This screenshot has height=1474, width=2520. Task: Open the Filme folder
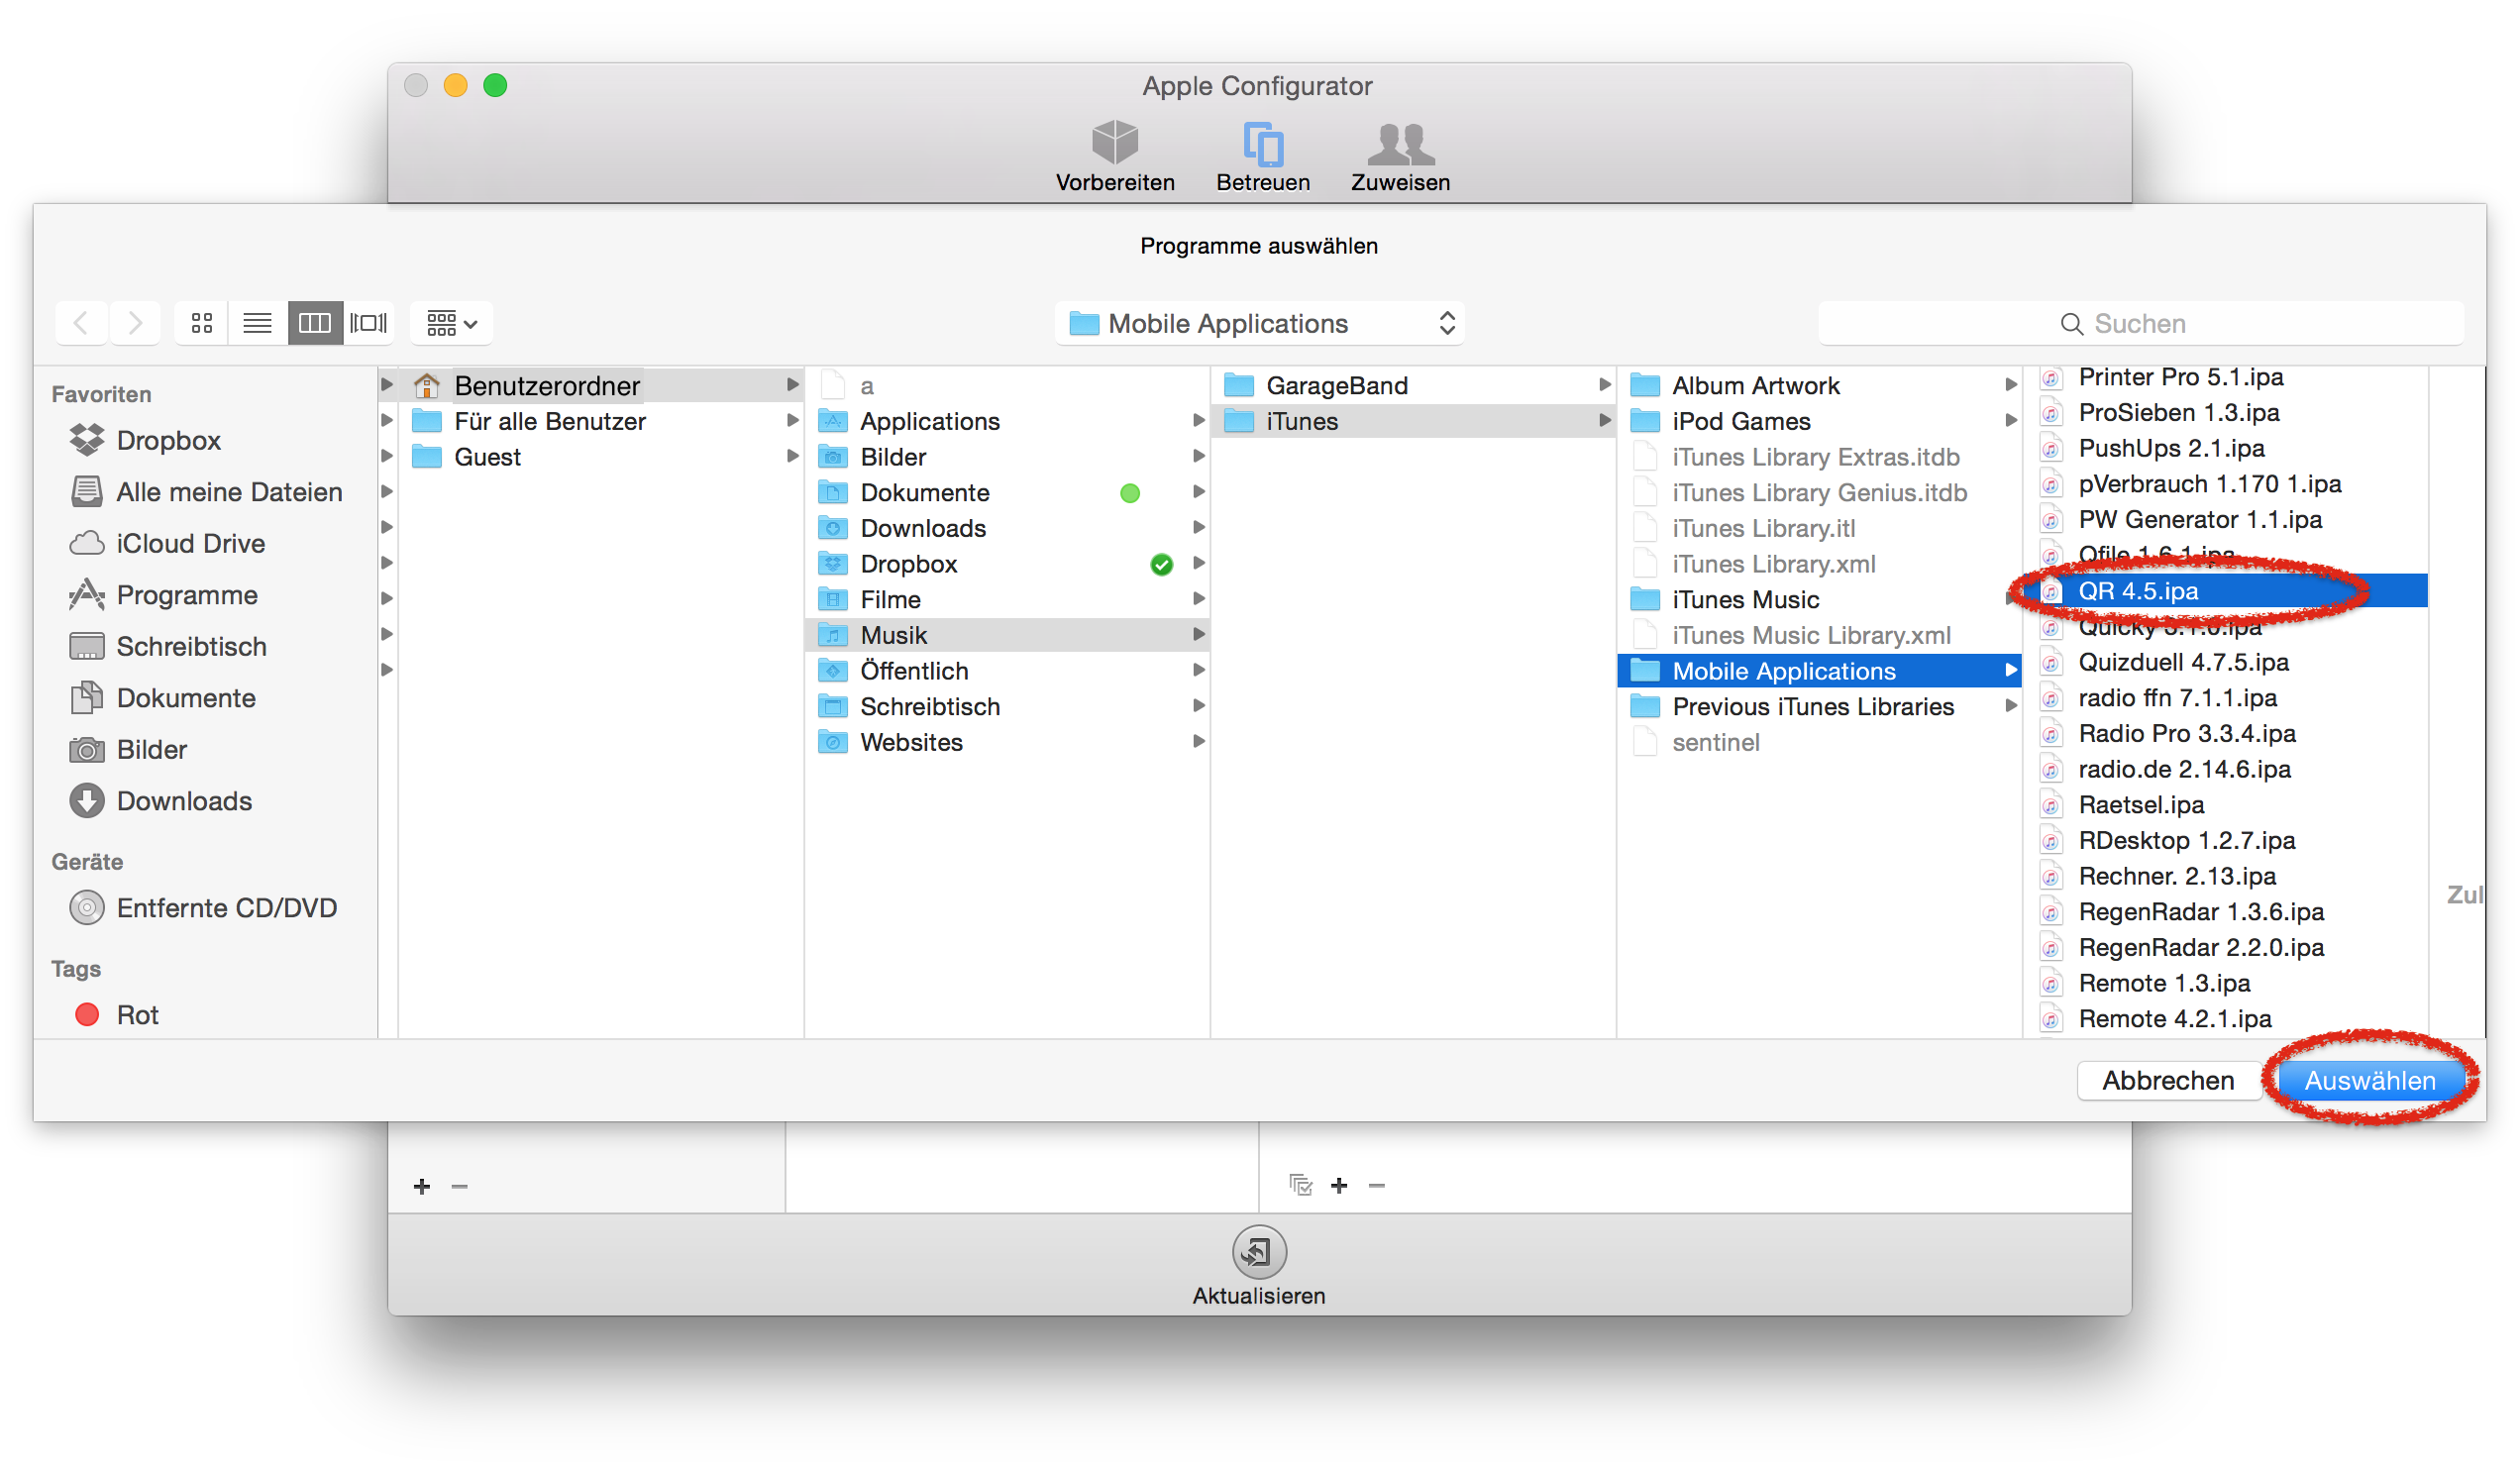1007,599
